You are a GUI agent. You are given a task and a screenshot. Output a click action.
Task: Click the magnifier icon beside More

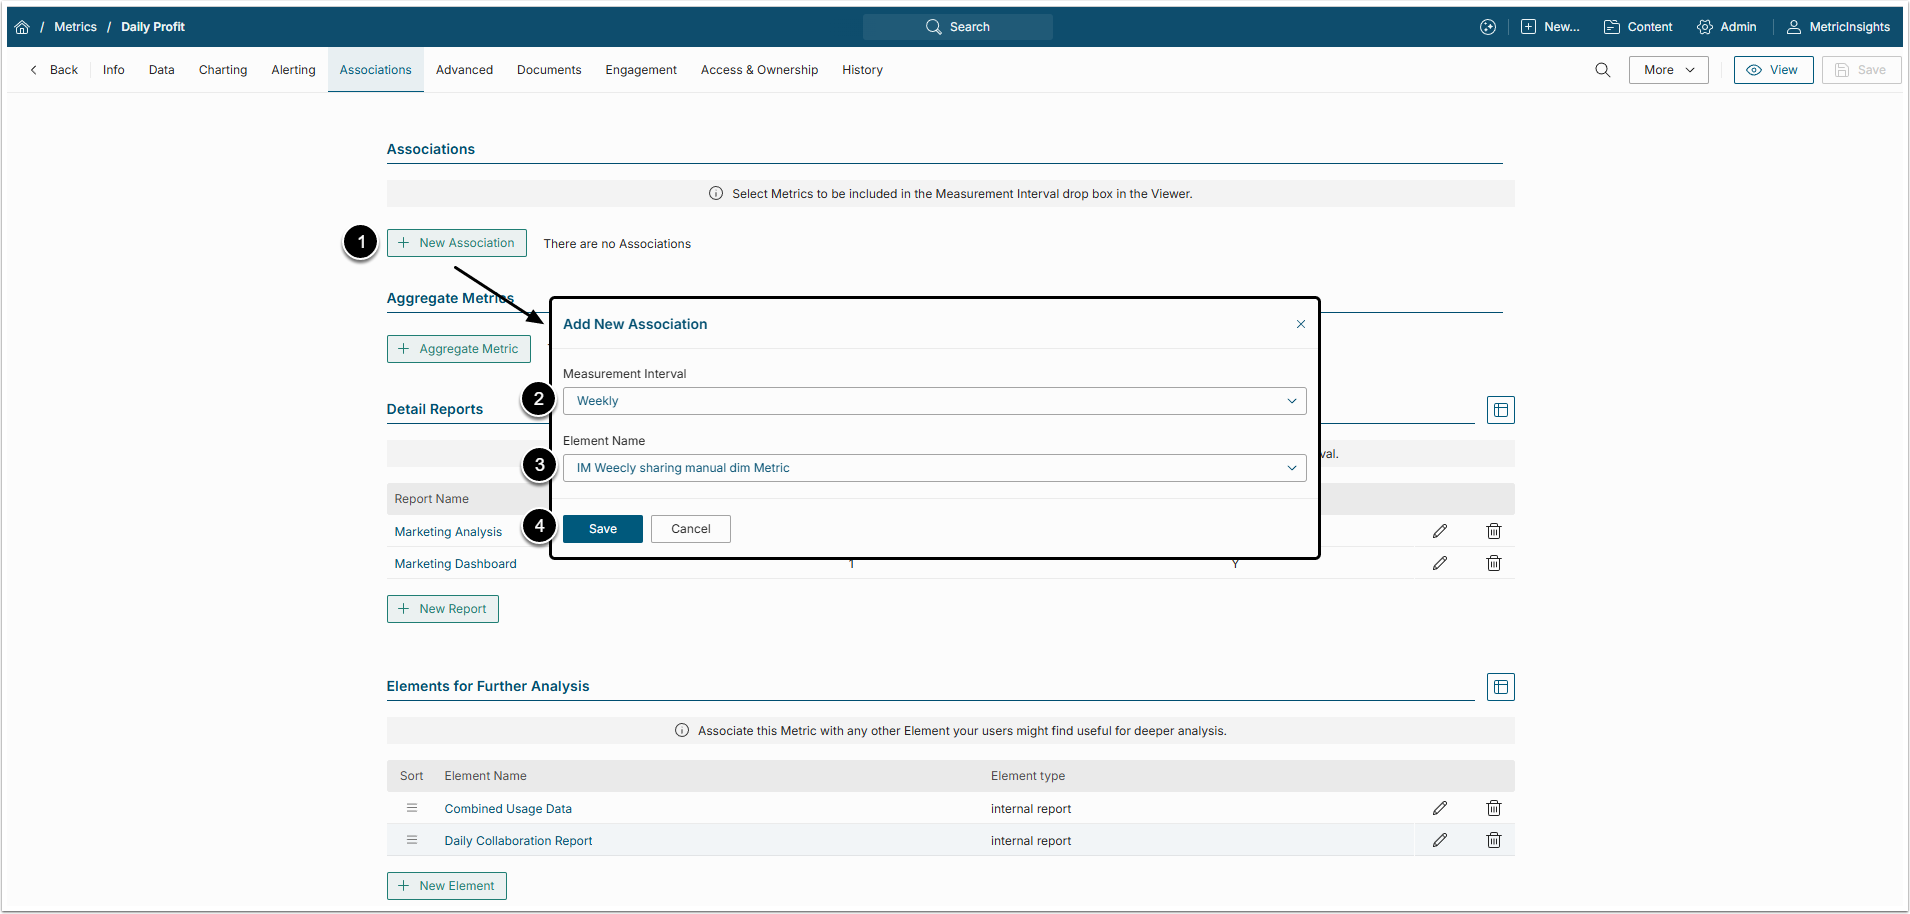[x=1602, y=70]
